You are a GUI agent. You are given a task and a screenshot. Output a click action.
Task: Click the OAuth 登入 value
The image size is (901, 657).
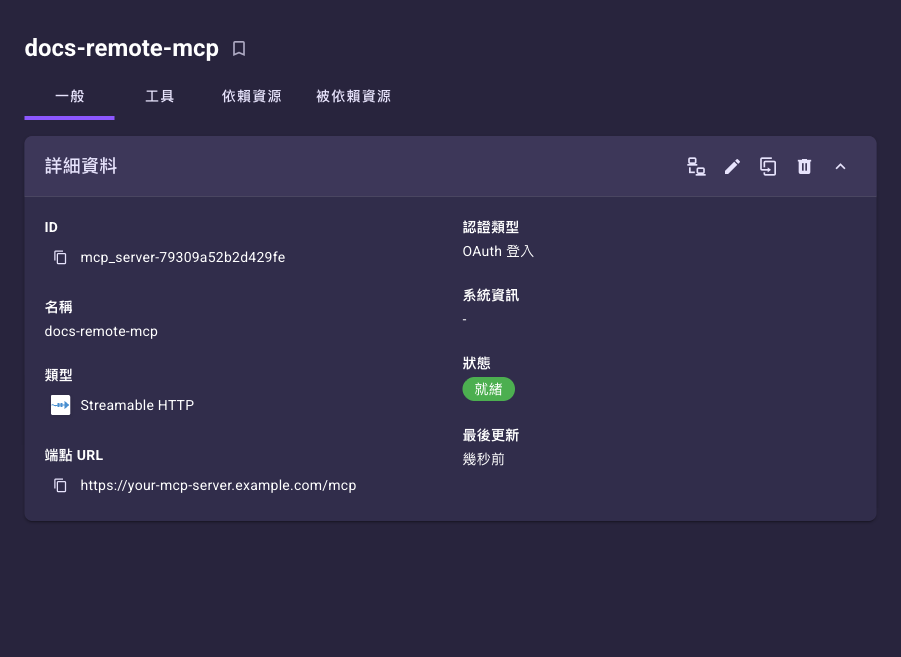pos(498,251)
